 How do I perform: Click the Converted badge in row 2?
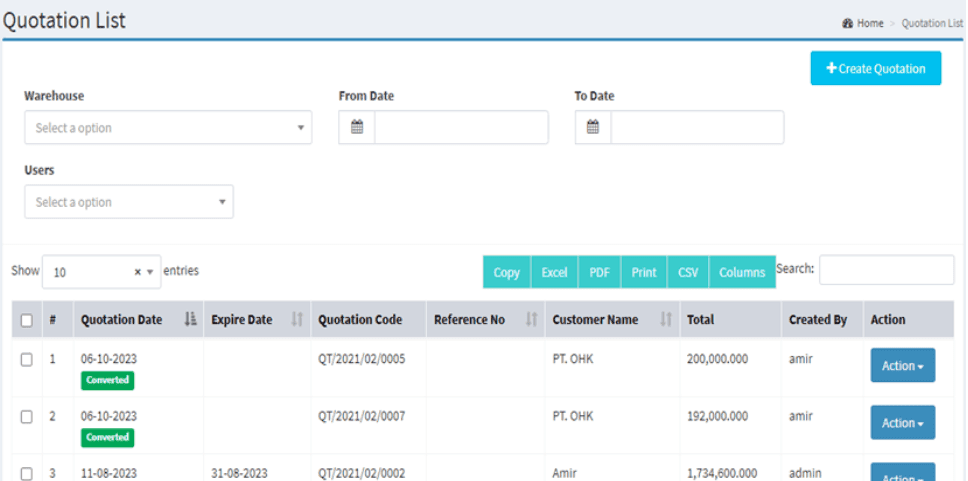coord(107,437)
